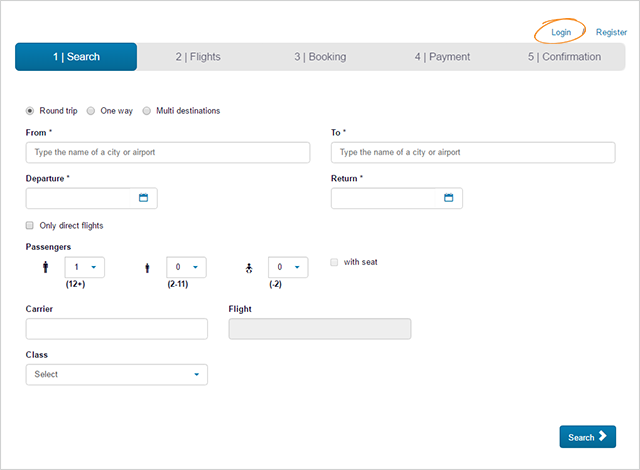The height and width of the screenshot is (470, 640).
Task: Open the Register link
Action: (x=611, y=33)
